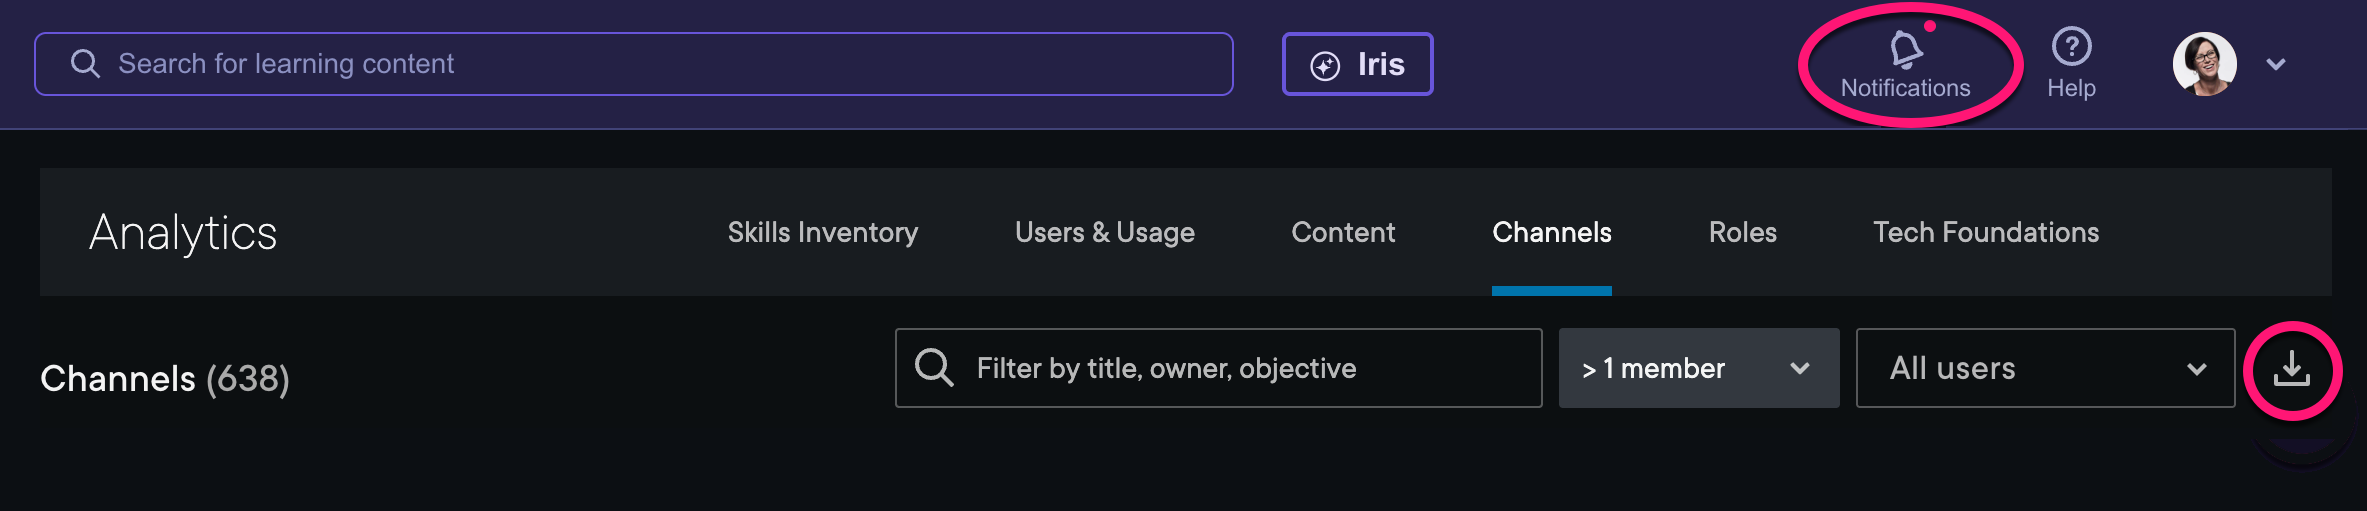Click the 'Filter by title, owner, objective' field
Viewport: 2367px width, 511px height.
click(x=1240, y=368)
